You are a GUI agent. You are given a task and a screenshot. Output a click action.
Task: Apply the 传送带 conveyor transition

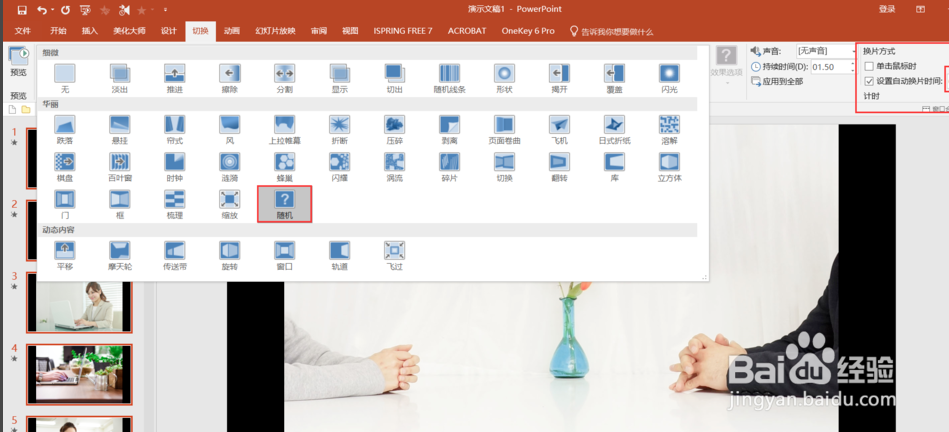pos(174,255)
